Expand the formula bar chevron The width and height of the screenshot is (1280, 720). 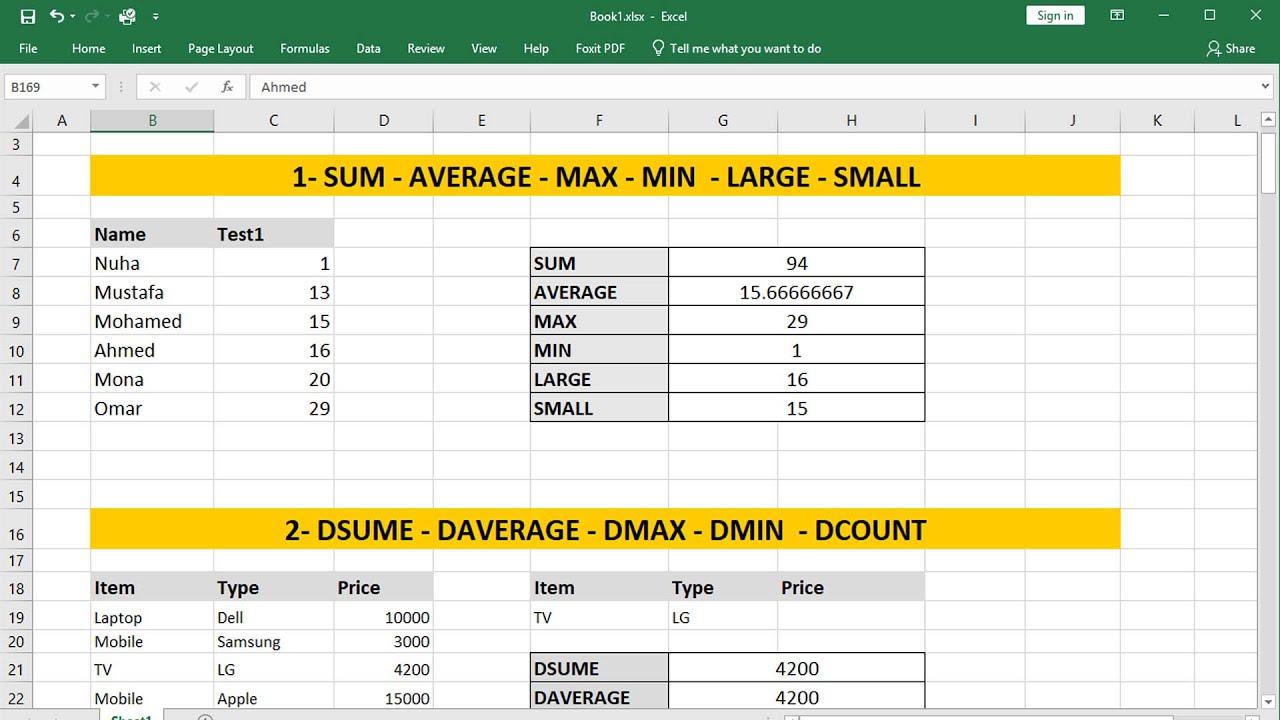click(x=1264, y=87)
